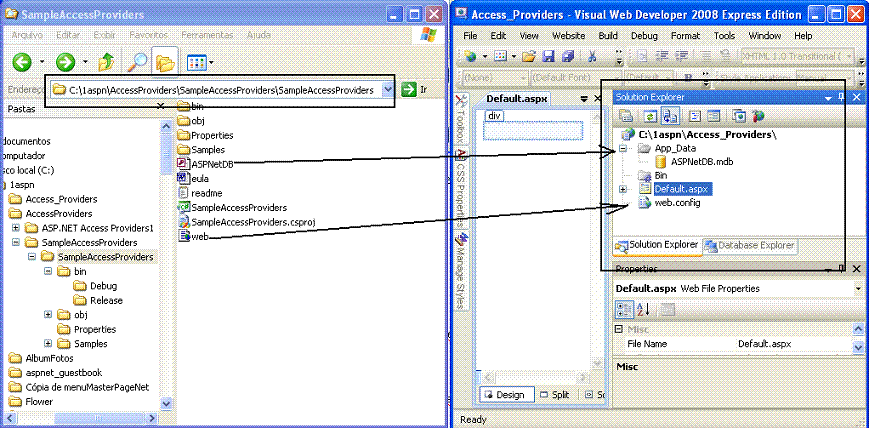Open the Explorer address bar dropdown arrow

(388, 89)
